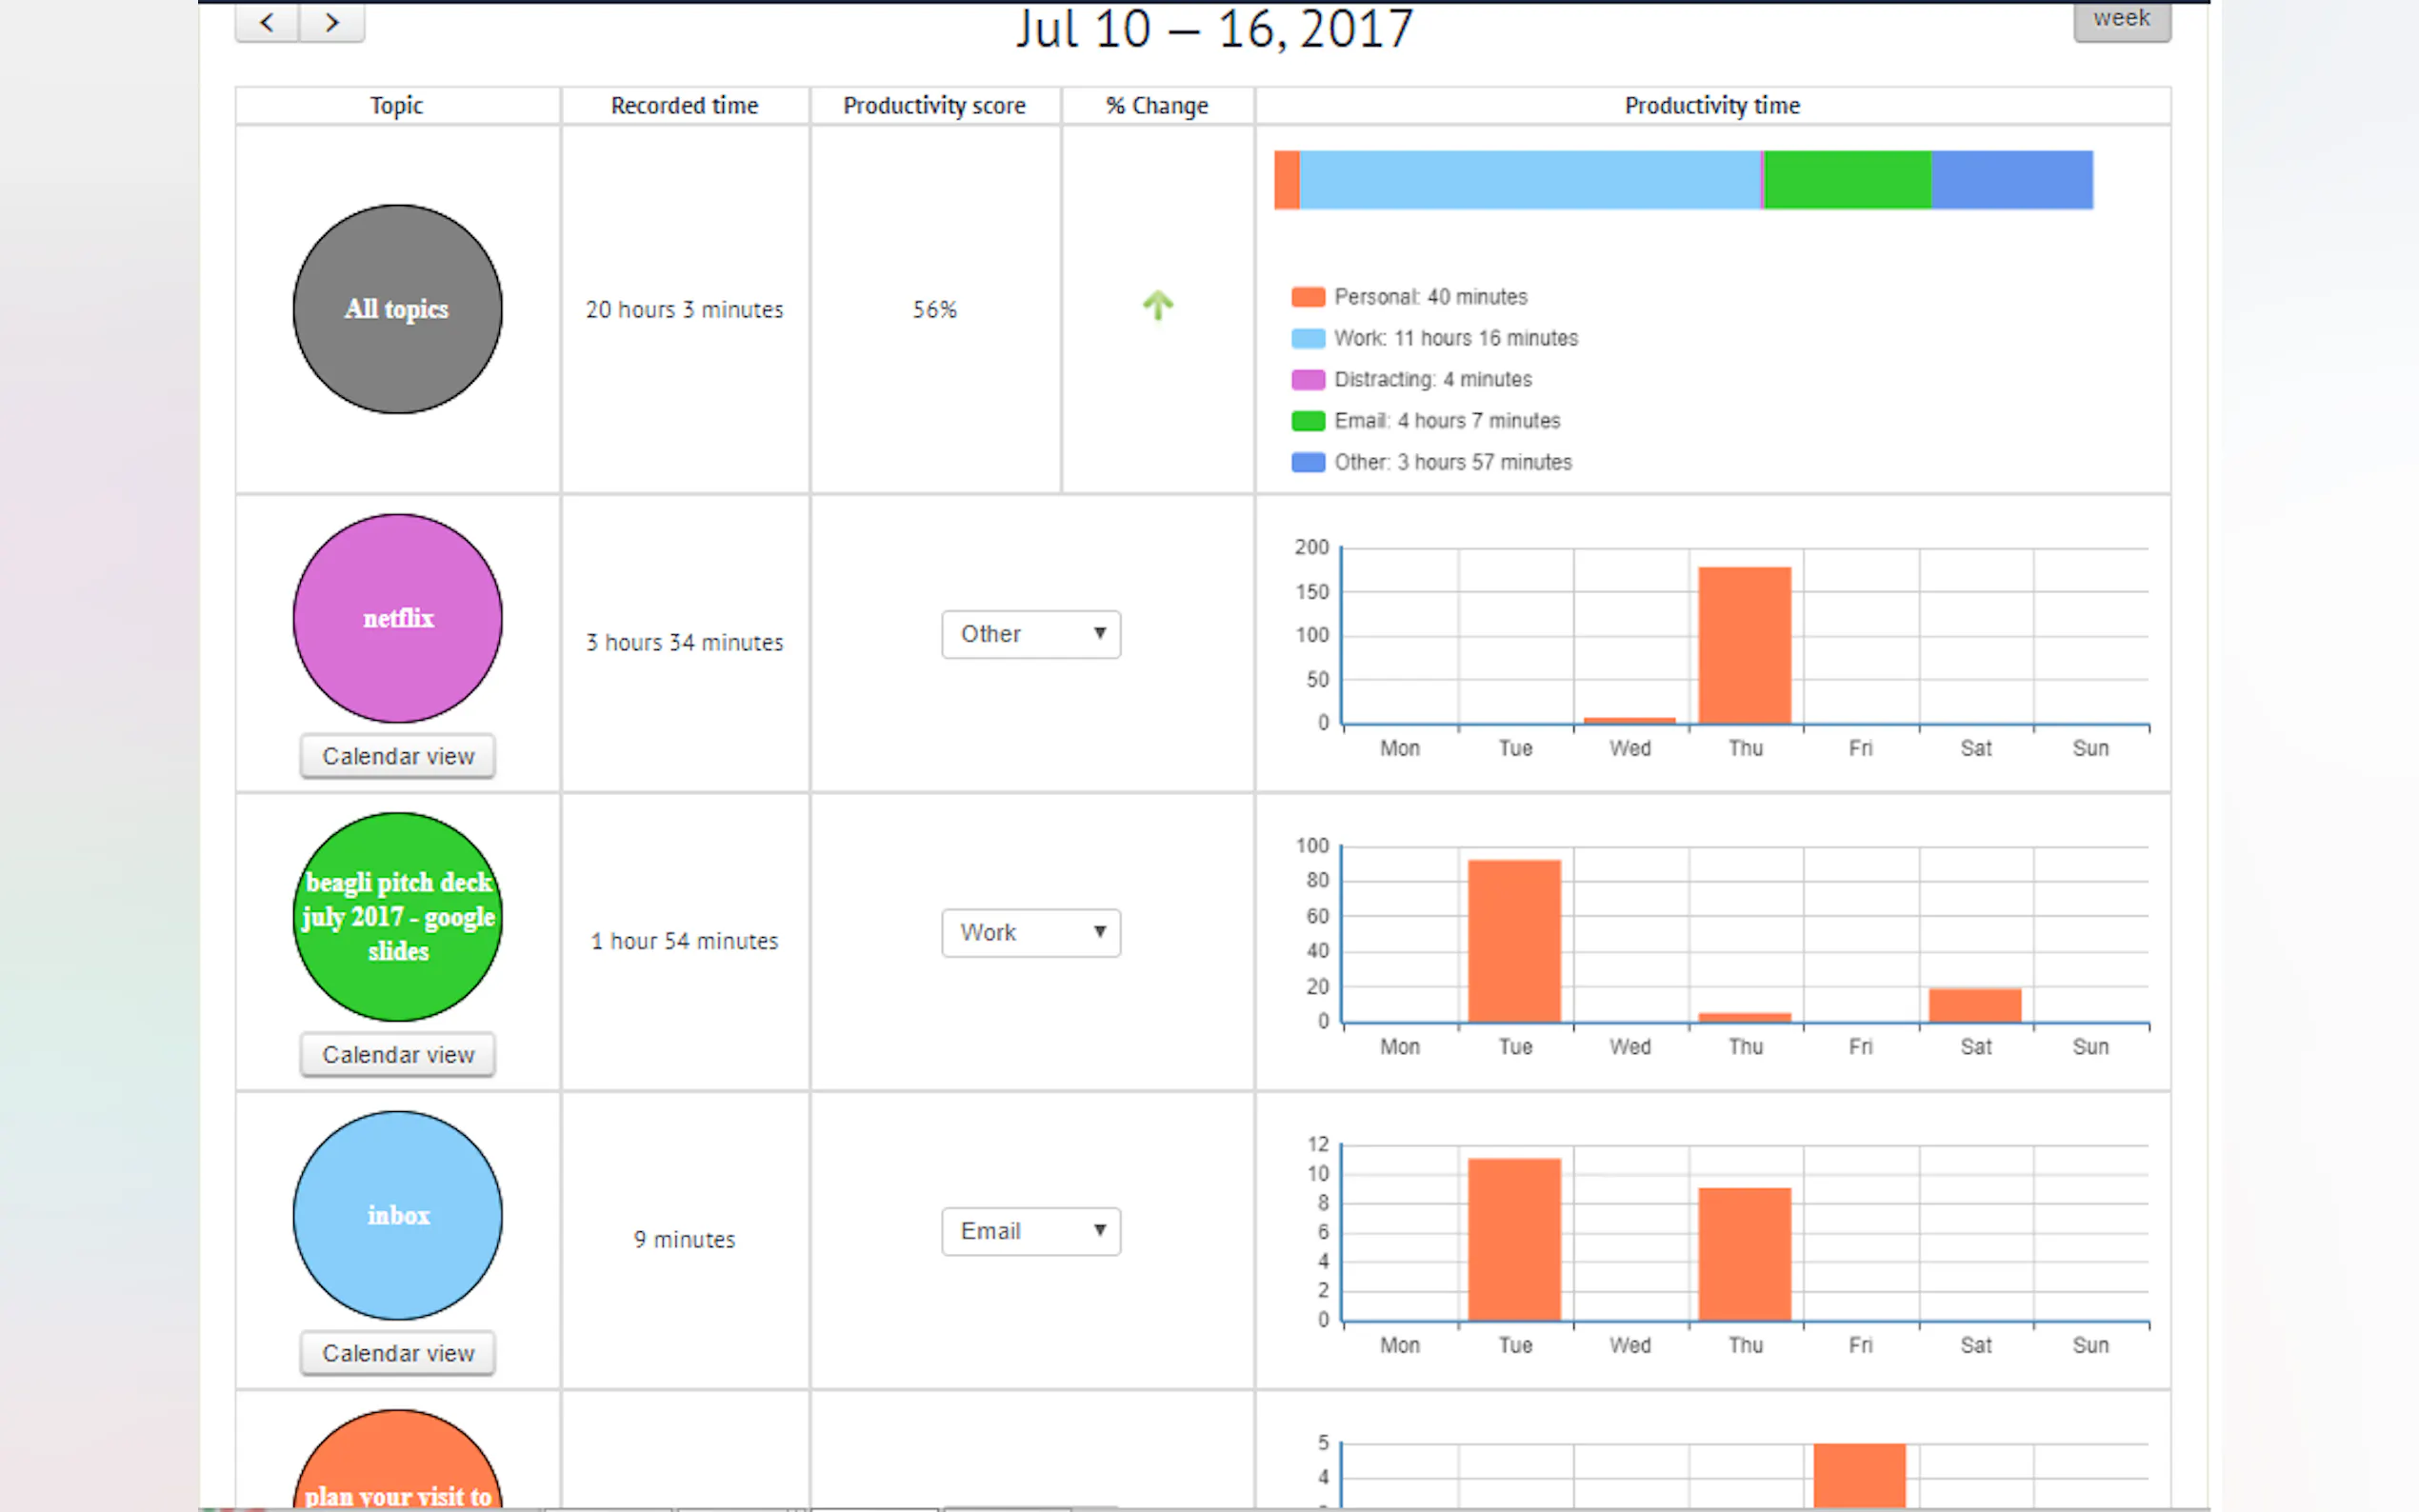Select the green beagli pitch deck circle
This screenshot has width=2419, height=1512.
pyautogui.click(x=397, y=916)
